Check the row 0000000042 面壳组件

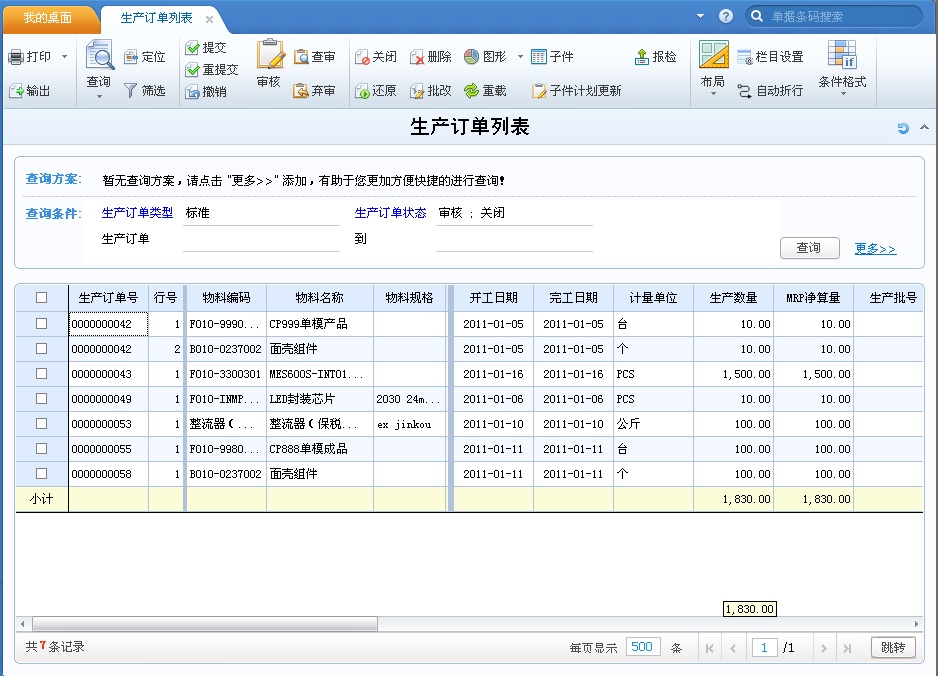coord(41,349)
